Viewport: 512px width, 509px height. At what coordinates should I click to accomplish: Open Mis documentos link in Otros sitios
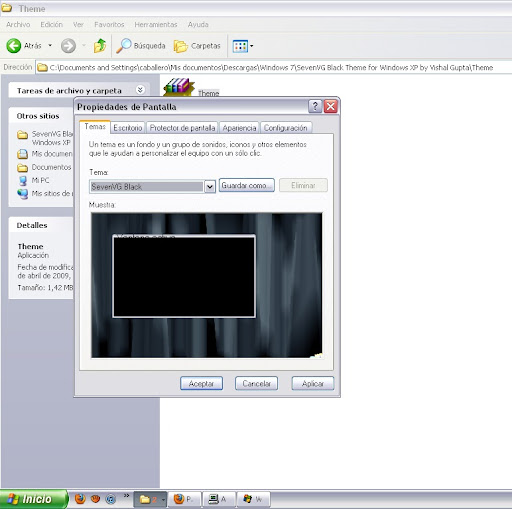point(45,154)
